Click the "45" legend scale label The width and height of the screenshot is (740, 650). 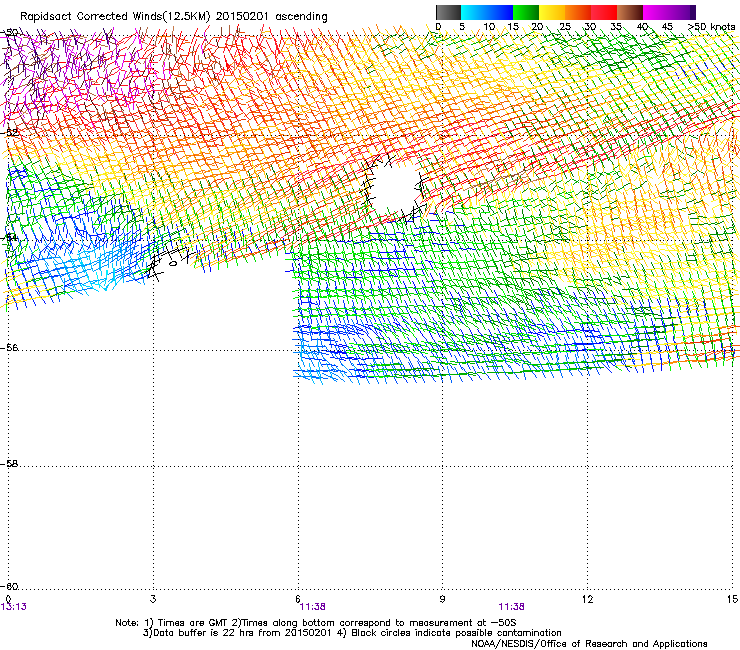tap(667, 26)
